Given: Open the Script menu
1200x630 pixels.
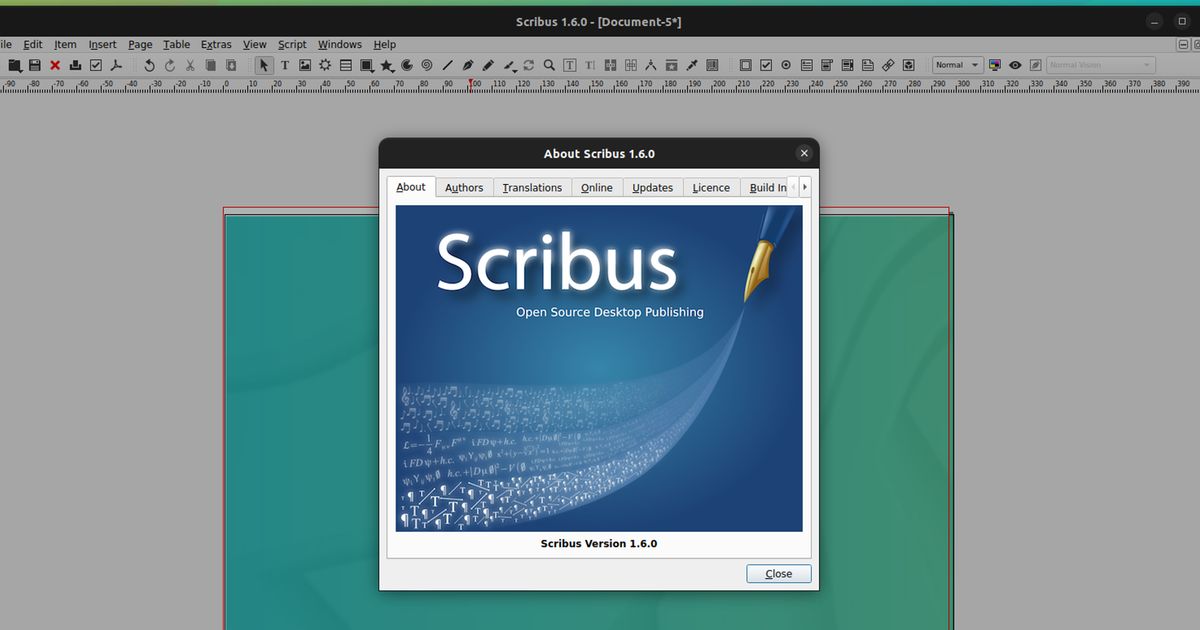Looking at the screenshot, I should point(292,44).
